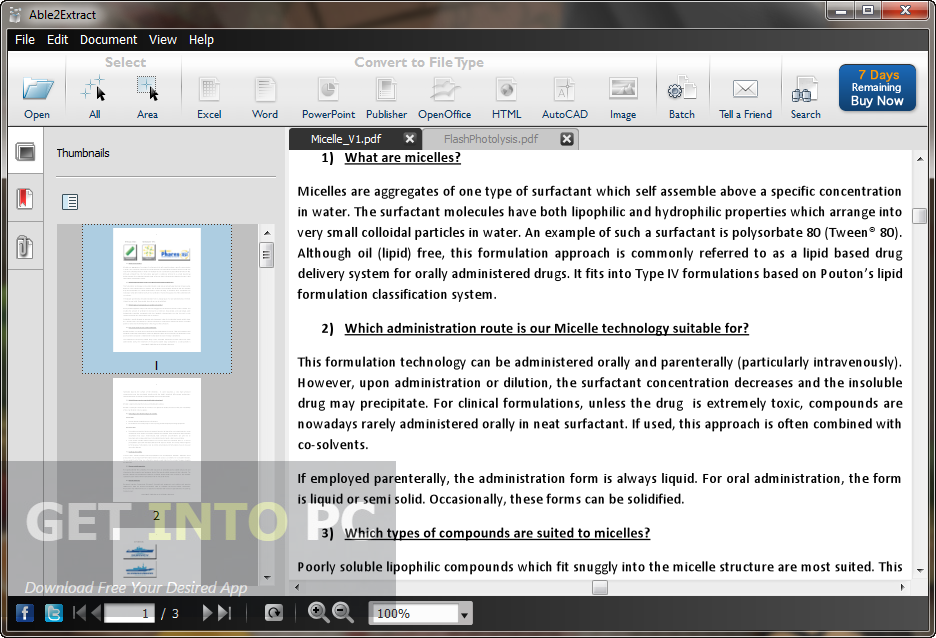
Task: Click thumbnails options list icon
Action: [70, 202]
